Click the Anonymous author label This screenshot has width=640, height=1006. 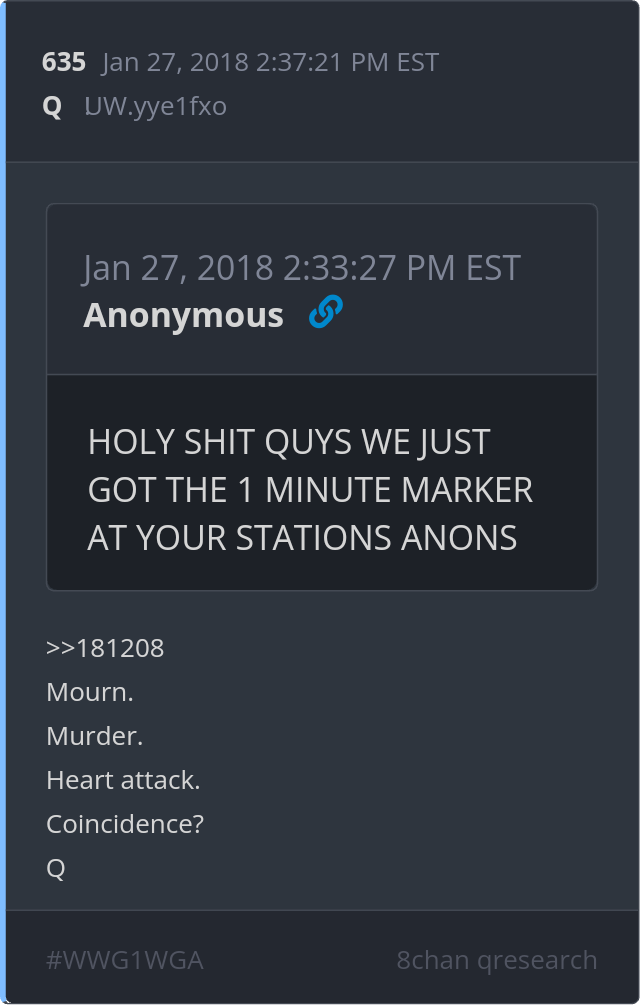(x=183, y=315)
